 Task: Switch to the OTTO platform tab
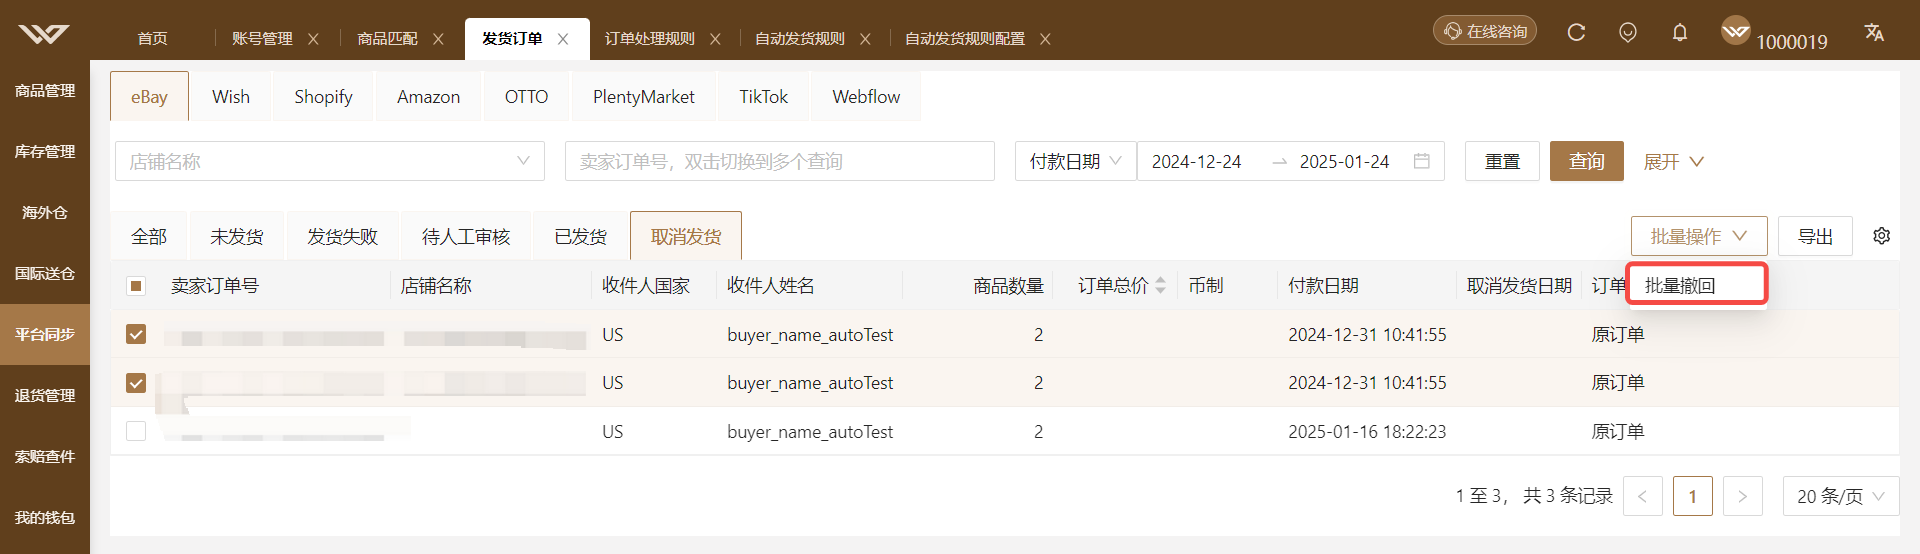tap(526, 96)
